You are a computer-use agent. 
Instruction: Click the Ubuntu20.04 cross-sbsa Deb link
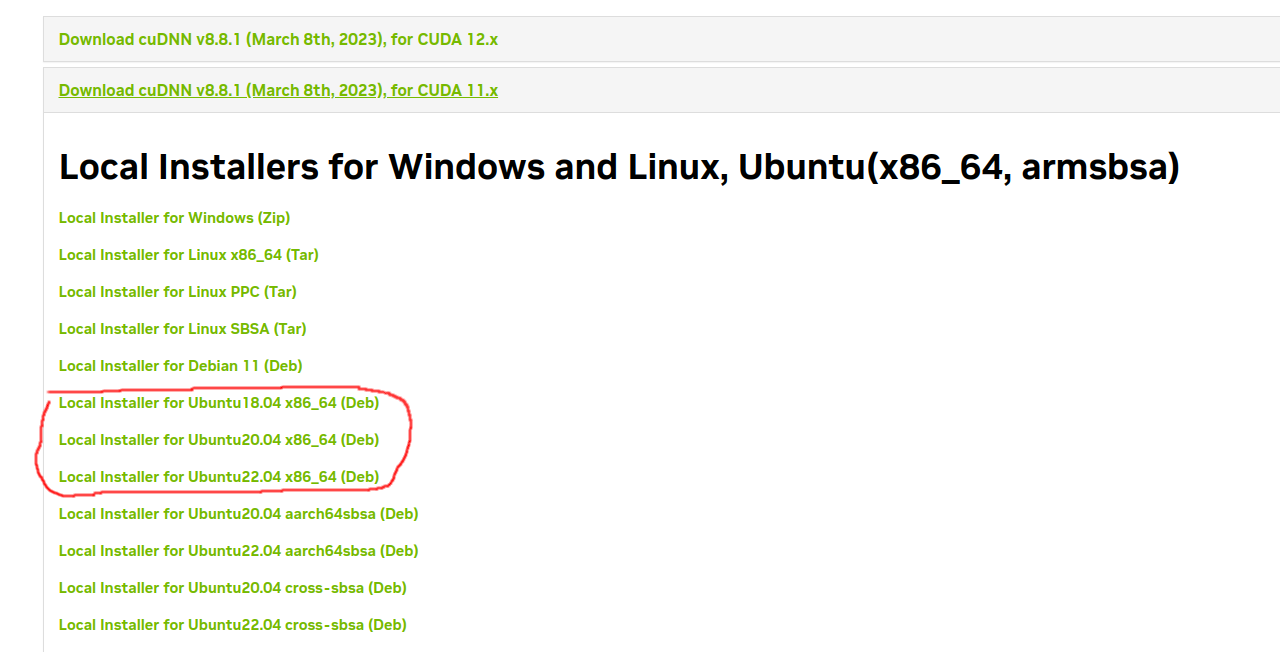click(x=232, y=587)
